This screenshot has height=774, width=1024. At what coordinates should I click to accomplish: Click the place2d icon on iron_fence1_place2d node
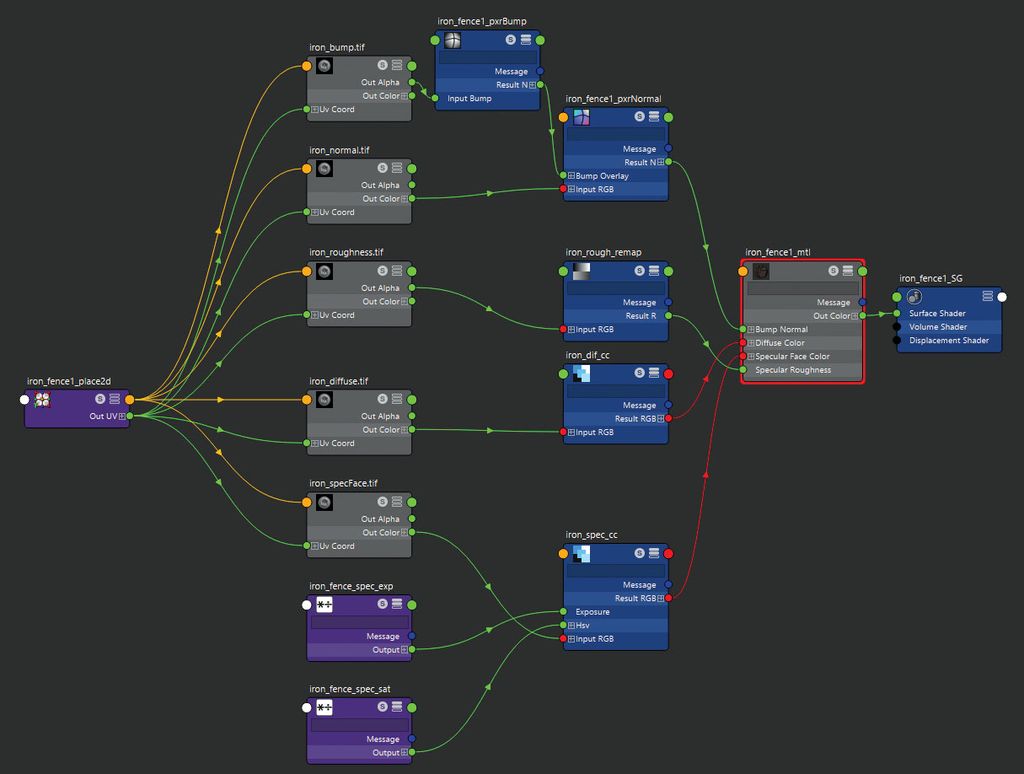[x=40, y=398]
